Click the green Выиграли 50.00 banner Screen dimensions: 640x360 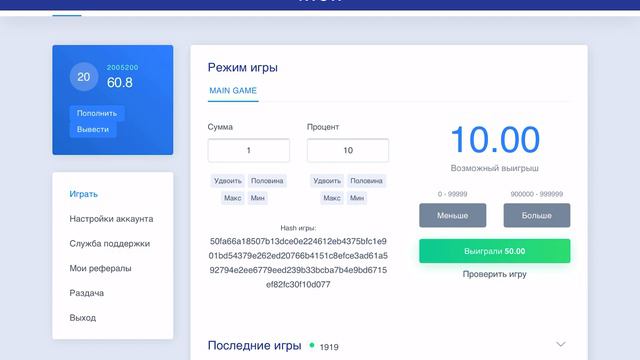tap(495, 251)
